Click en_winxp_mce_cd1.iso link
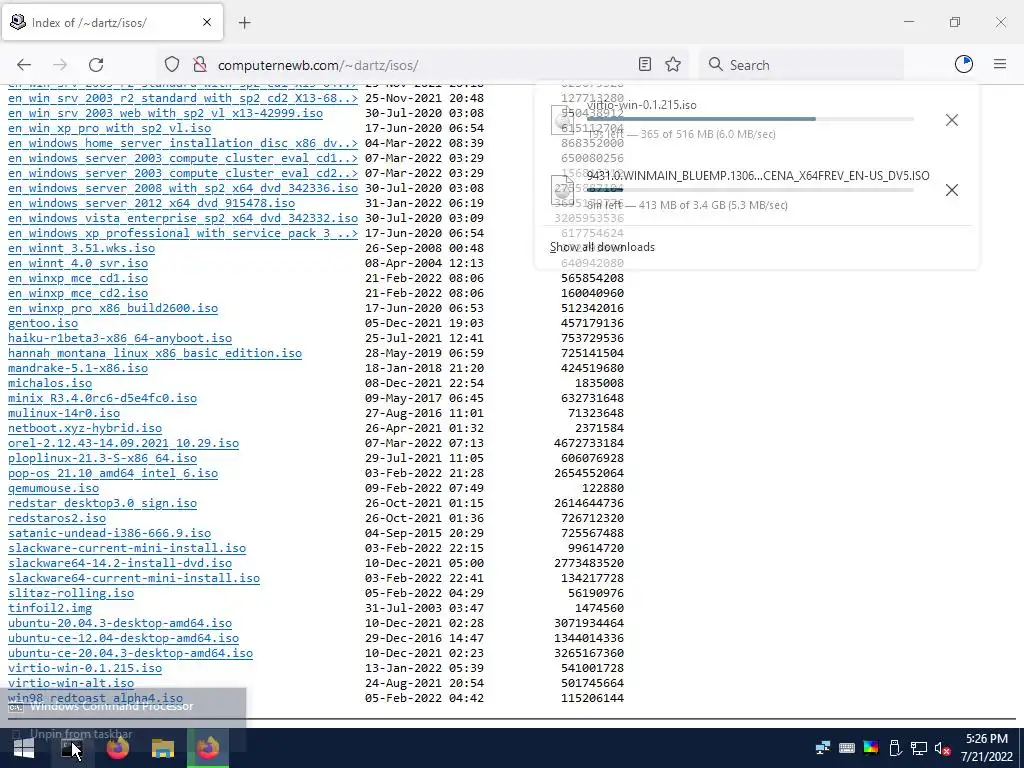Viewport: 1024px width, 768px height. pos(78,278)
